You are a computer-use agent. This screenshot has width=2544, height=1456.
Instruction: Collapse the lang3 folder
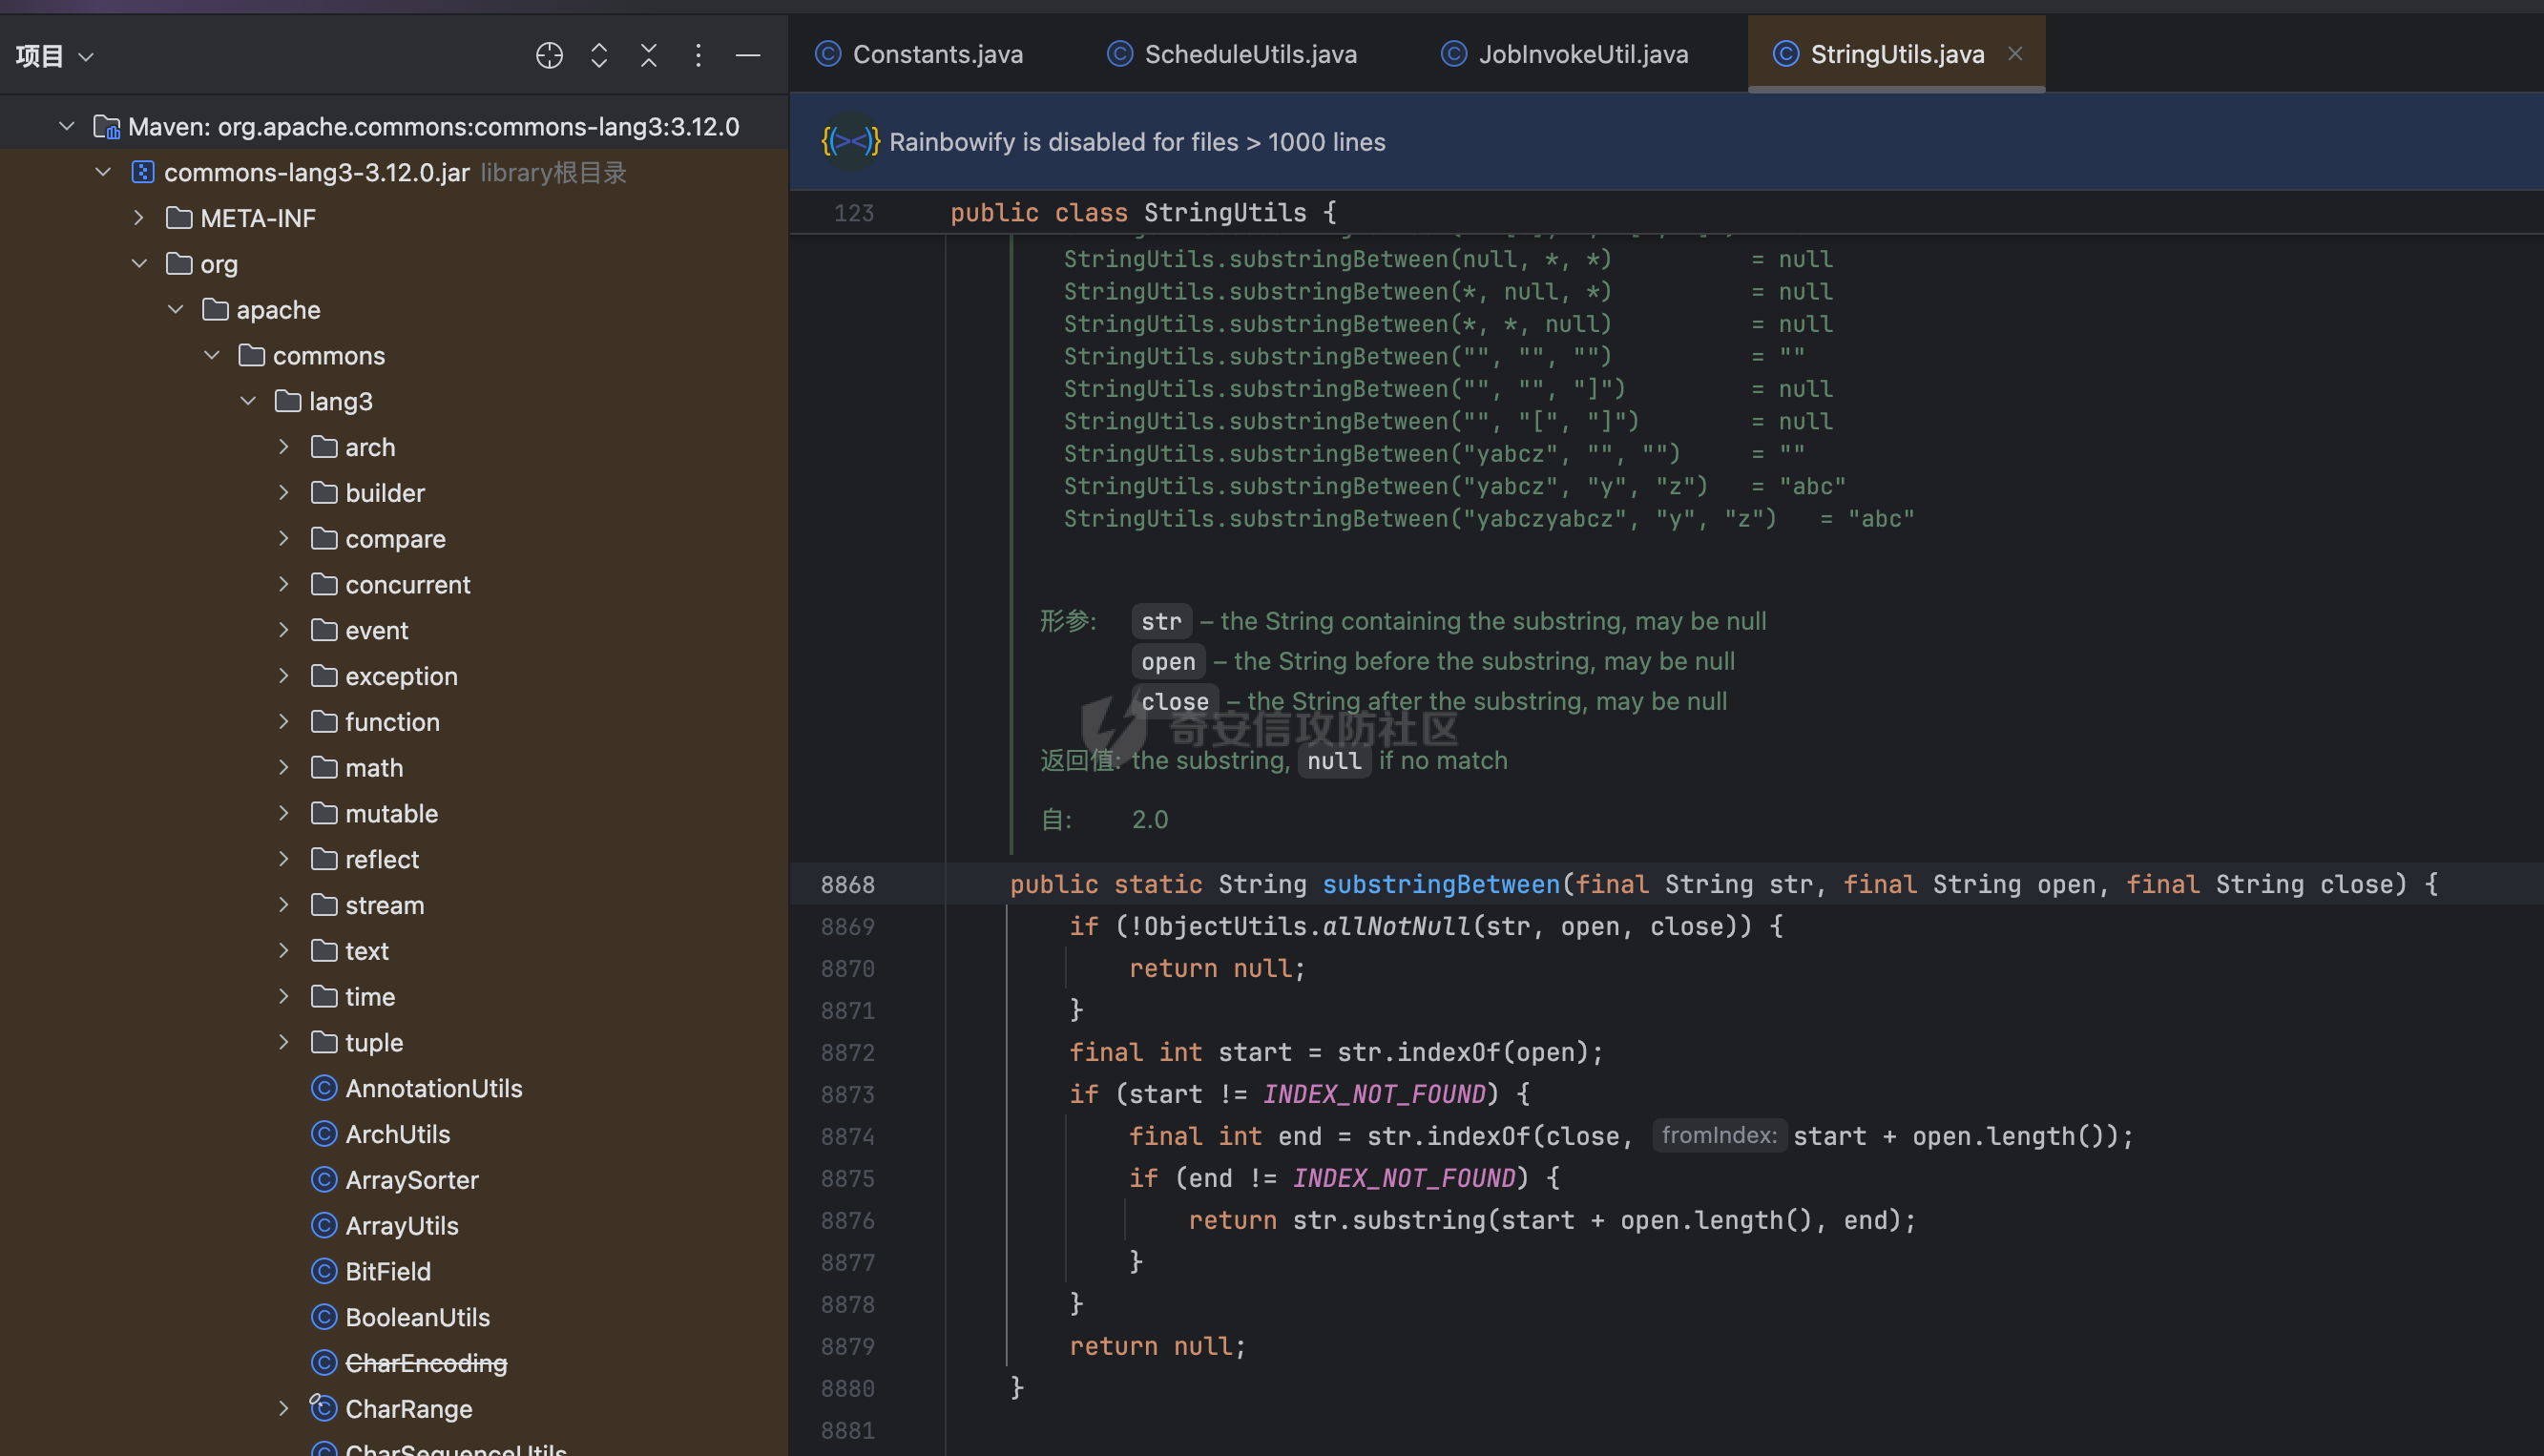point(248,401)
